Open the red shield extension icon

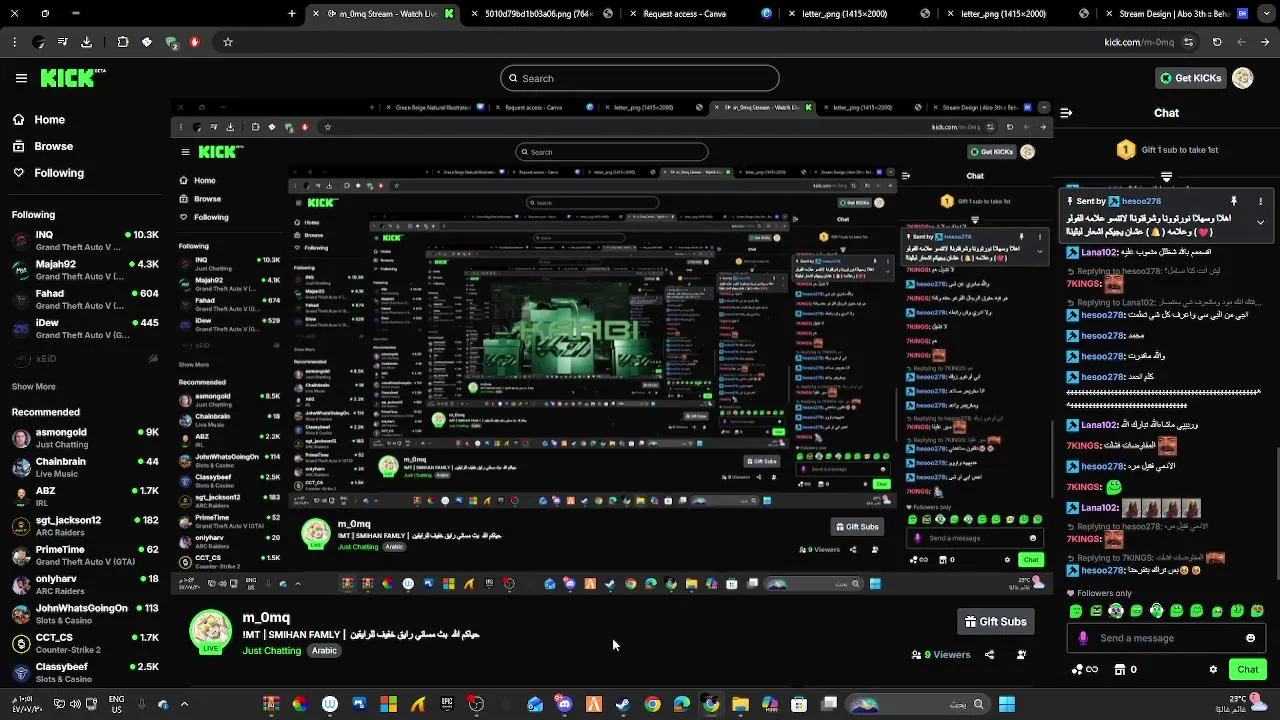tap(194, 42)
